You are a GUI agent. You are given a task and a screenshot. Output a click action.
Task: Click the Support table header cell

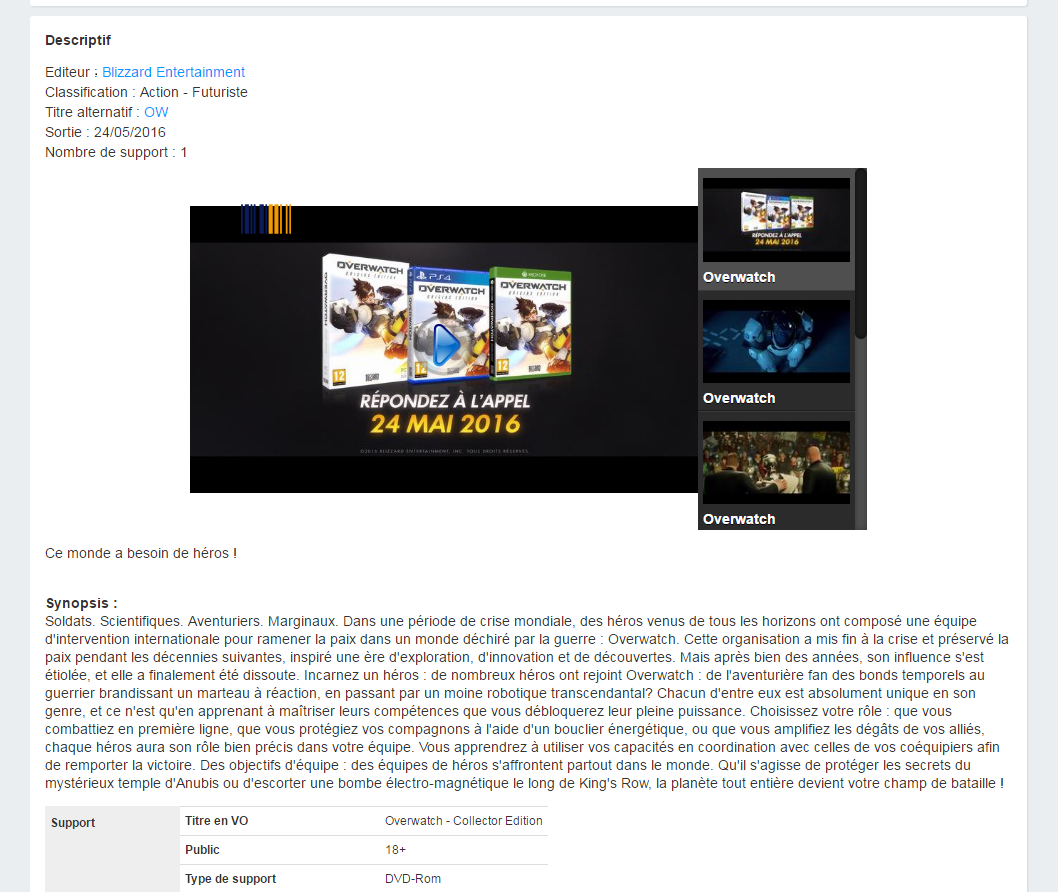coord(111,823)
